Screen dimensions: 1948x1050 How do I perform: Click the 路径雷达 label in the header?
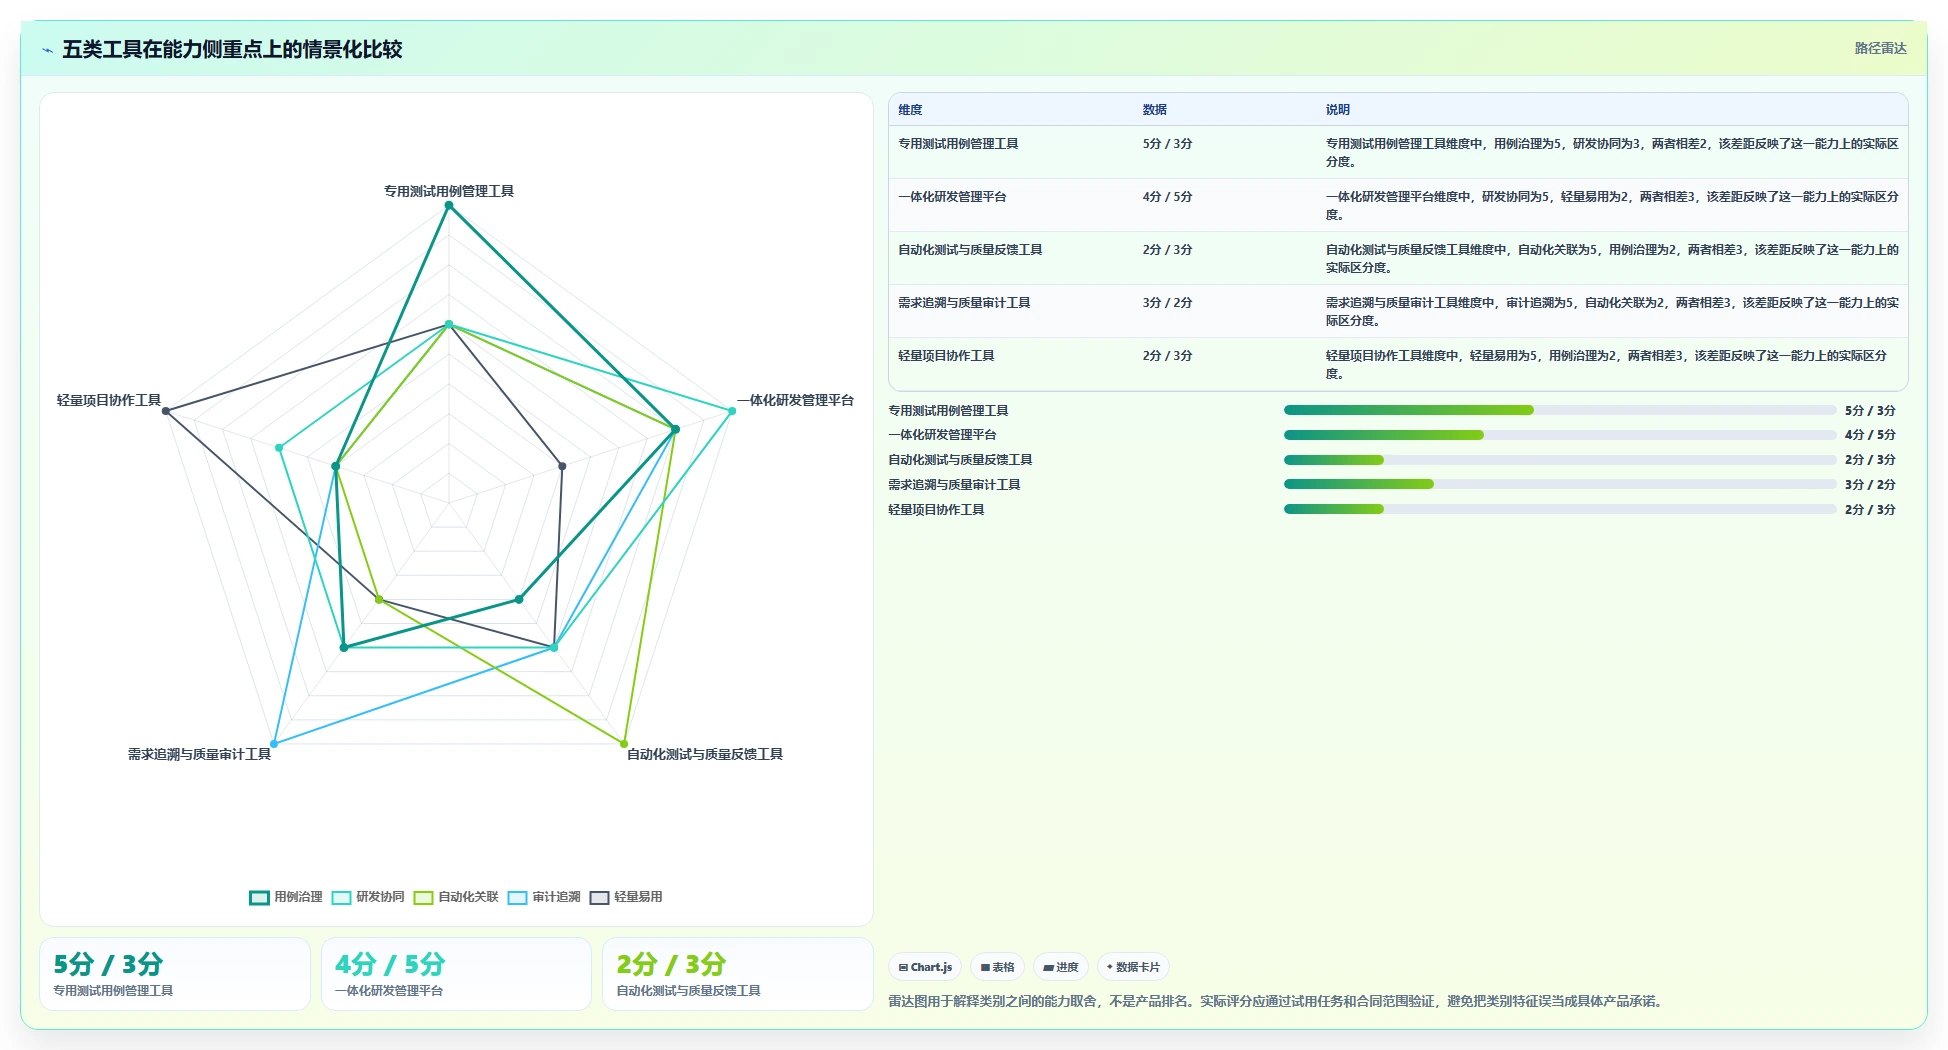point(1880,48)
